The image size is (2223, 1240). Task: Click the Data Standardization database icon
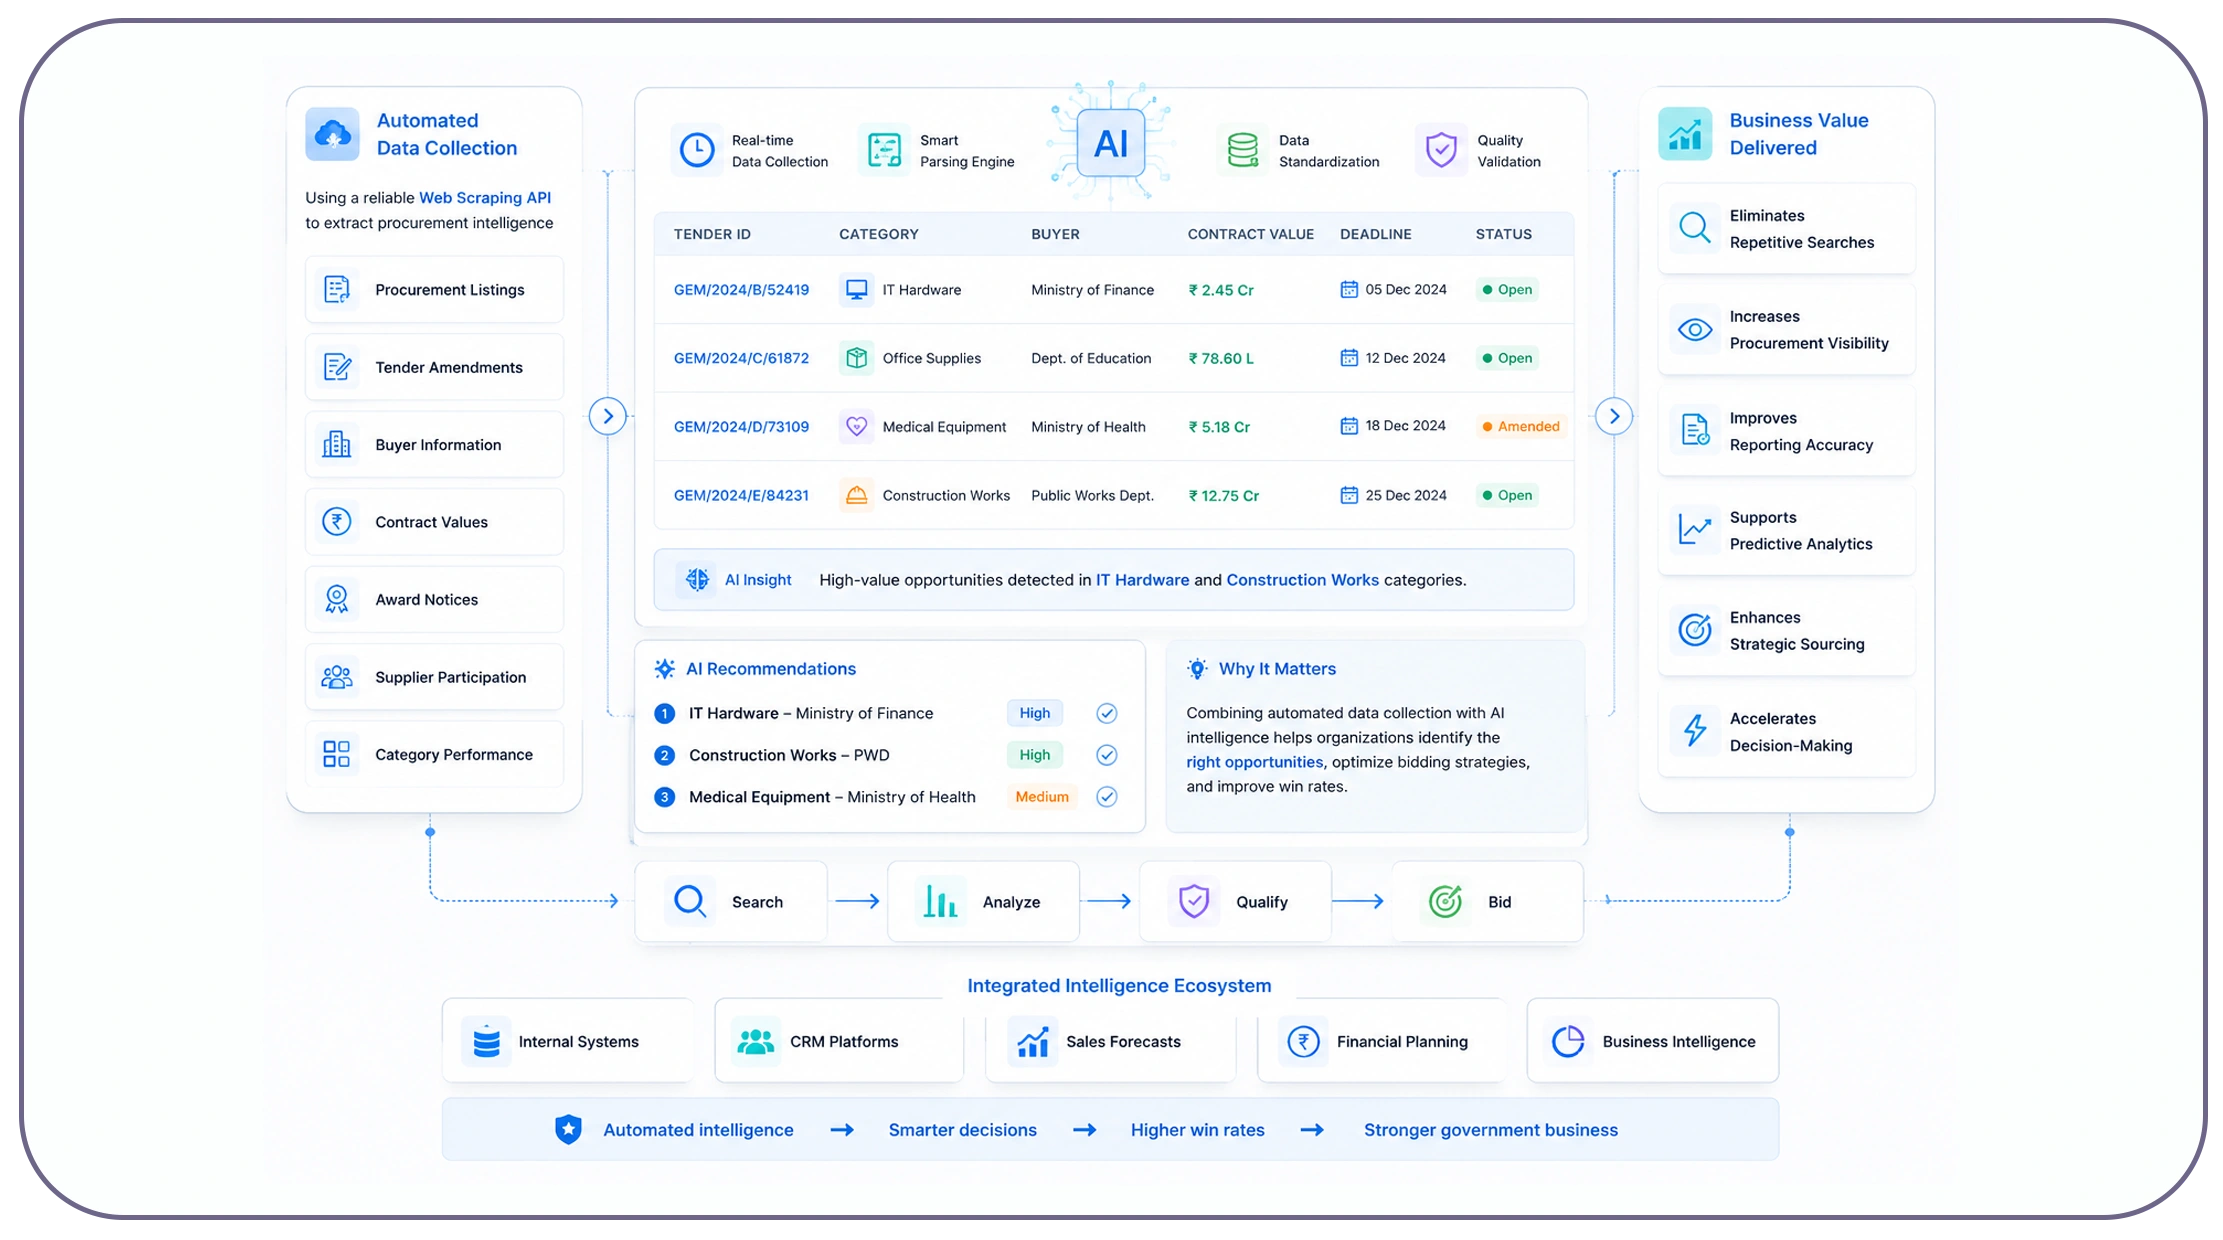1243,150
